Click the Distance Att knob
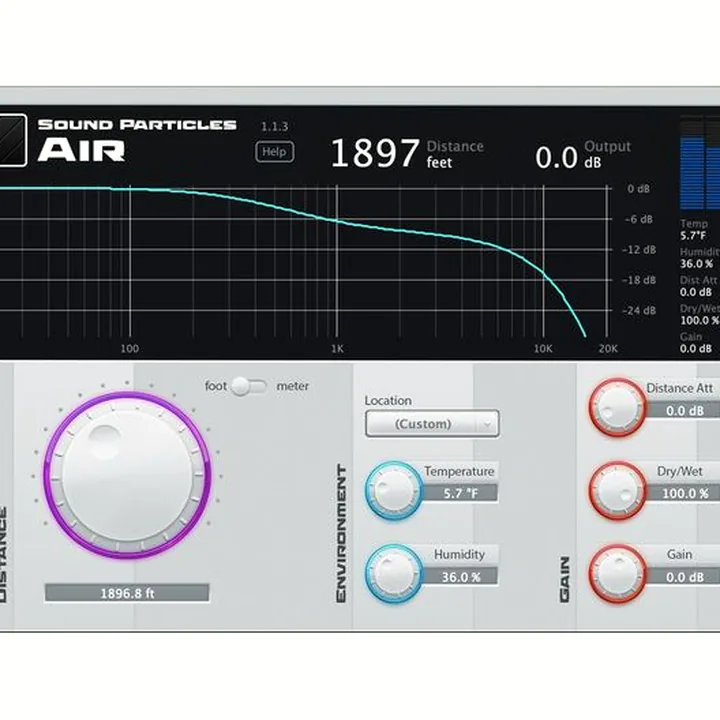 (618, 407)
